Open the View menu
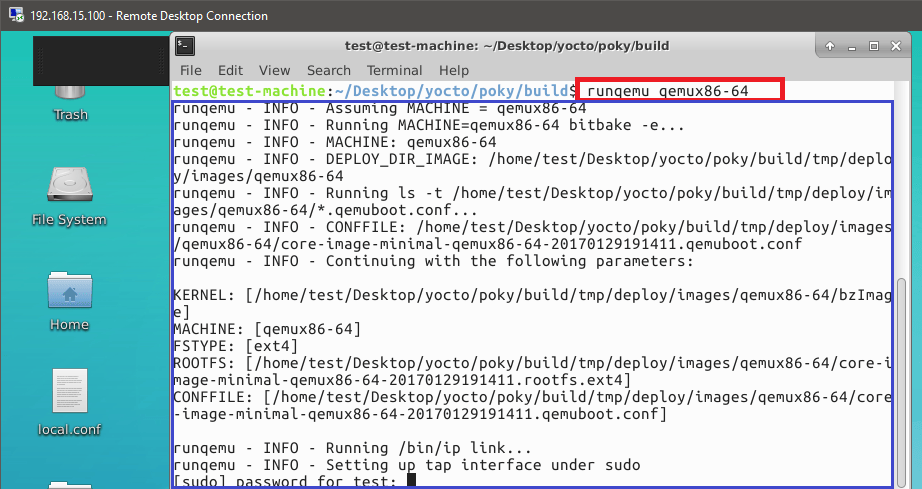The image size is (922, 489). 274,70
